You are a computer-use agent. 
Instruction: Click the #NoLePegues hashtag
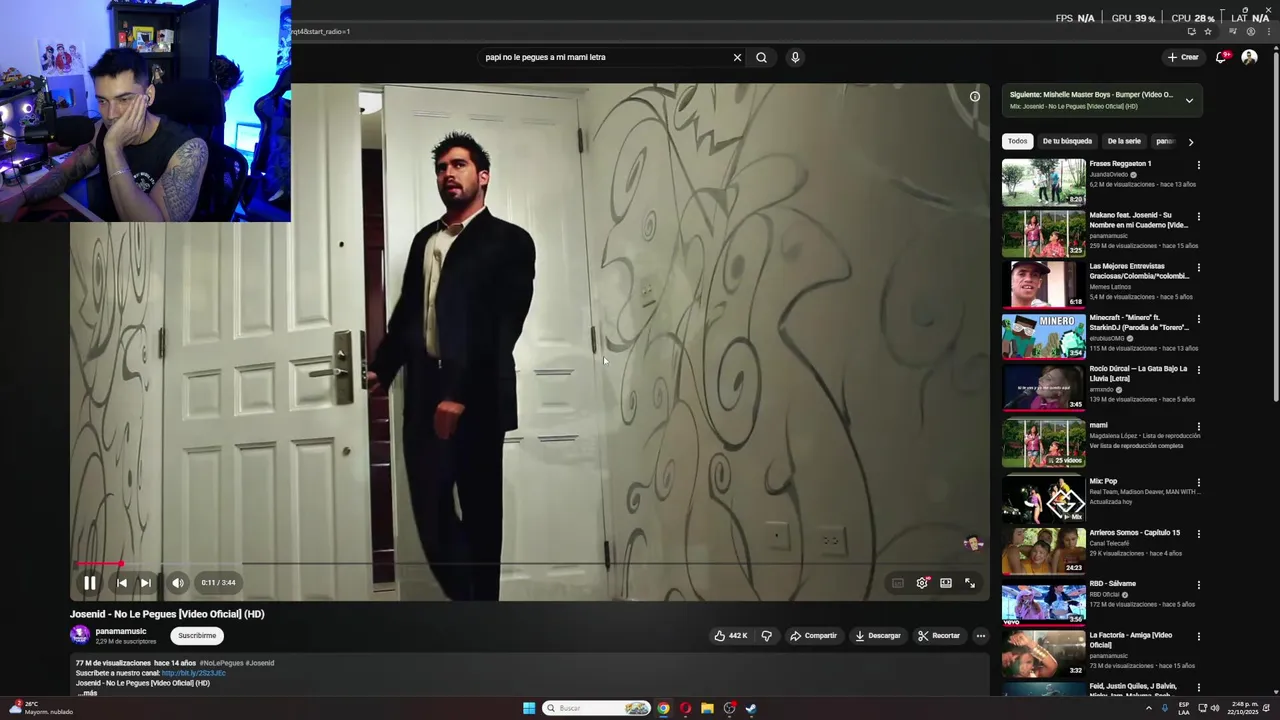[x=221, y=663]
